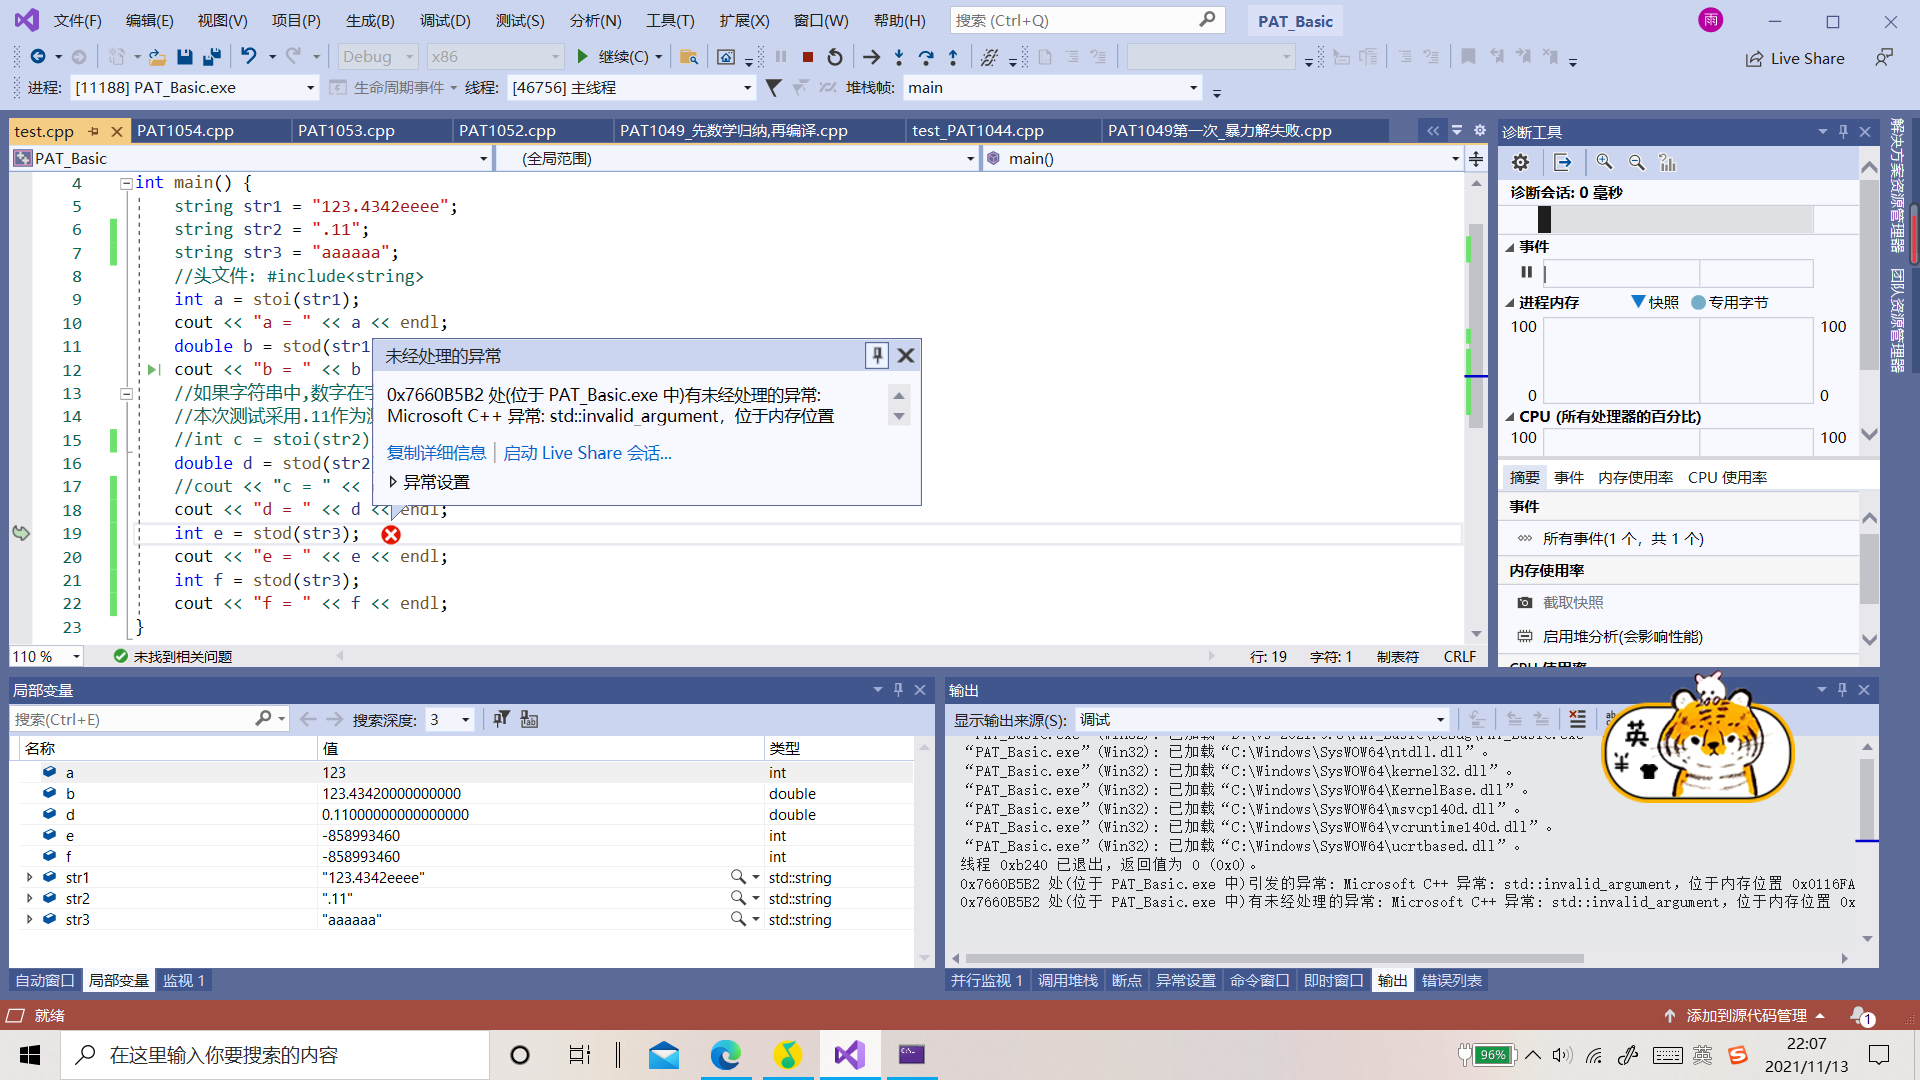This screenshot has width=1920, height=1080.
Task: Expand the Exception Settings section
Action: click(393, 482)
